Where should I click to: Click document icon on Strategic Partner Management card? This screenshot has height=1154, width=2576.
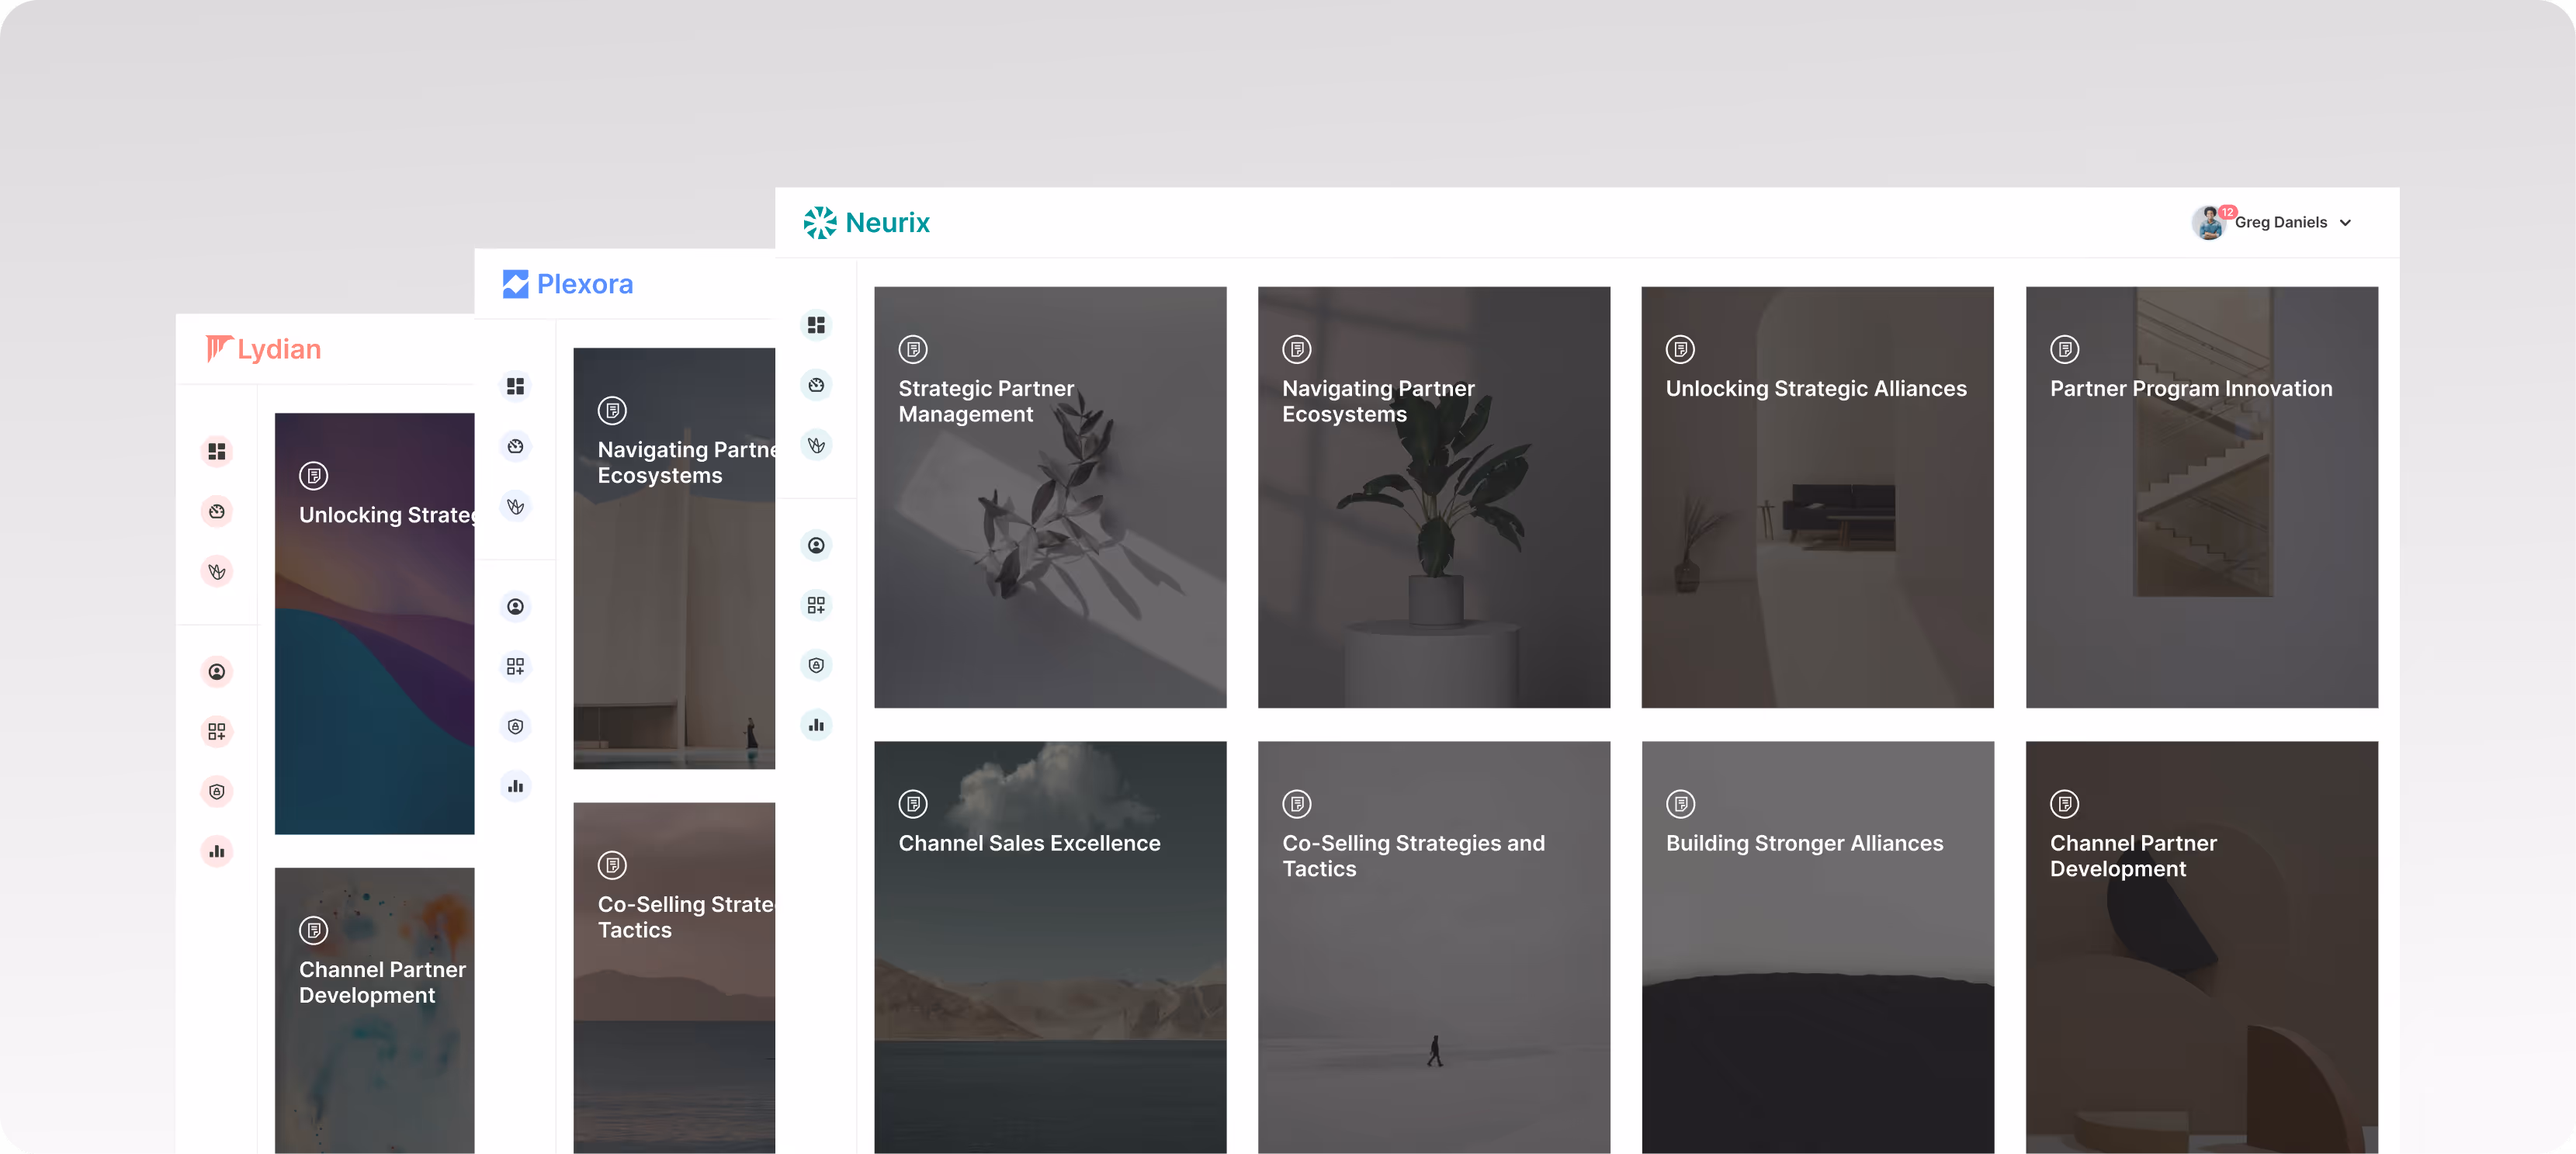click(x=913, y=349)
